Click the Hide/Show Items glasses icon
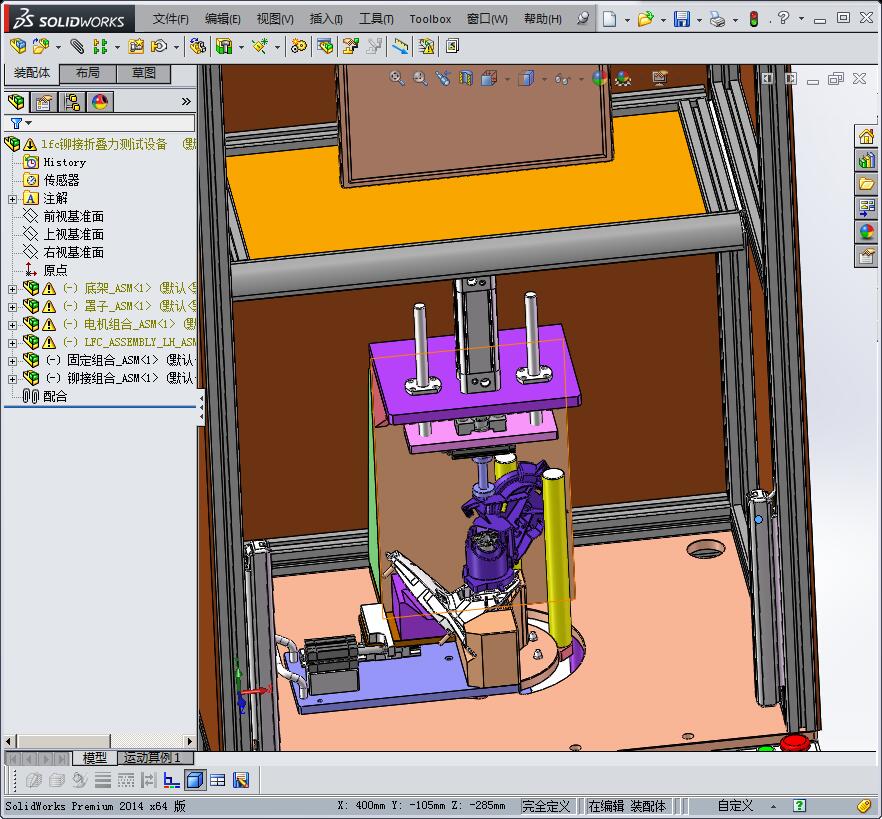The height and width of the screenshot is (819, 882). [562, 79]
